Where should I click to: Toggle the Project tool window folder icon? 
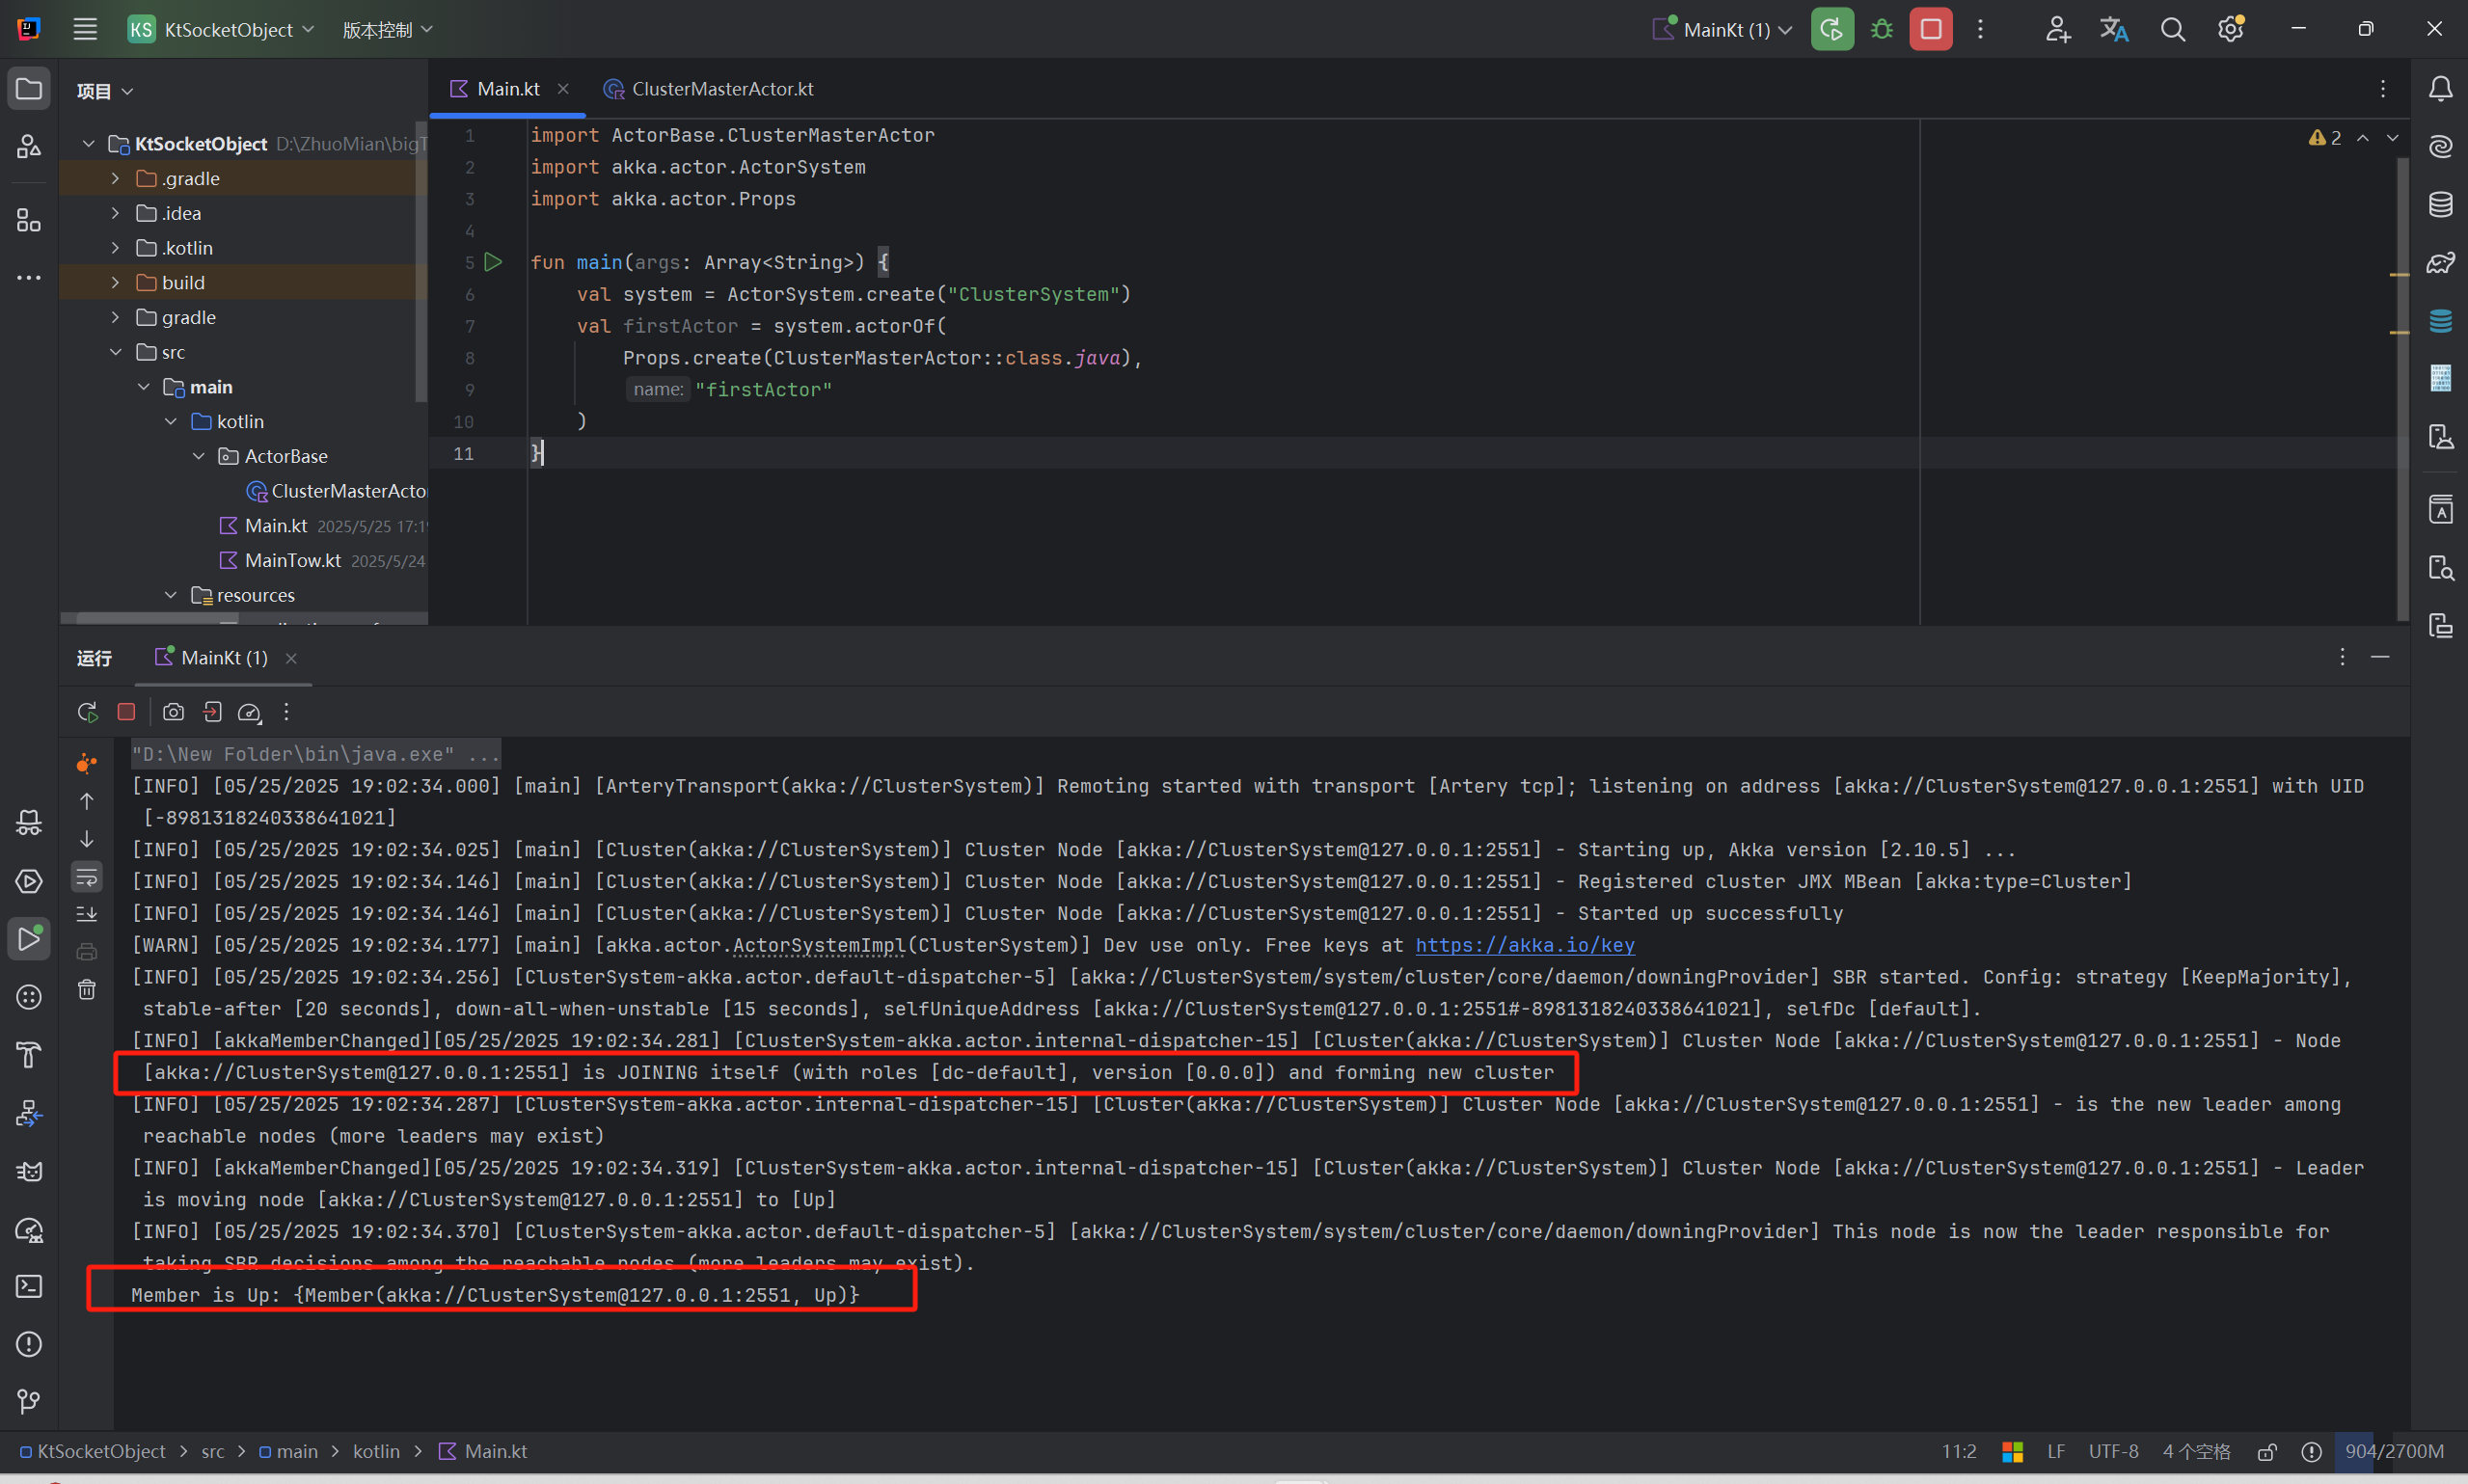(x=29, y=89)
